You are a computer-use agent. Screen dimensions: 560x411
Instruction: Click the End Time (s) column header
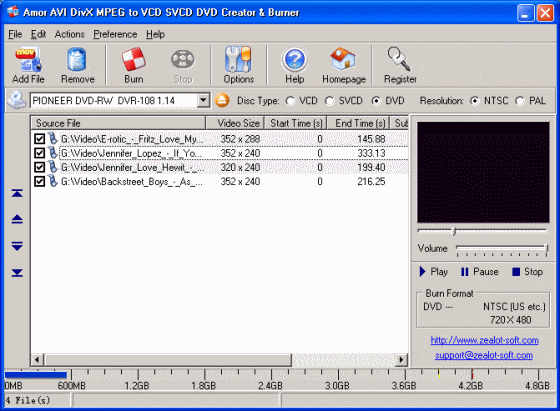coord(358,123)
